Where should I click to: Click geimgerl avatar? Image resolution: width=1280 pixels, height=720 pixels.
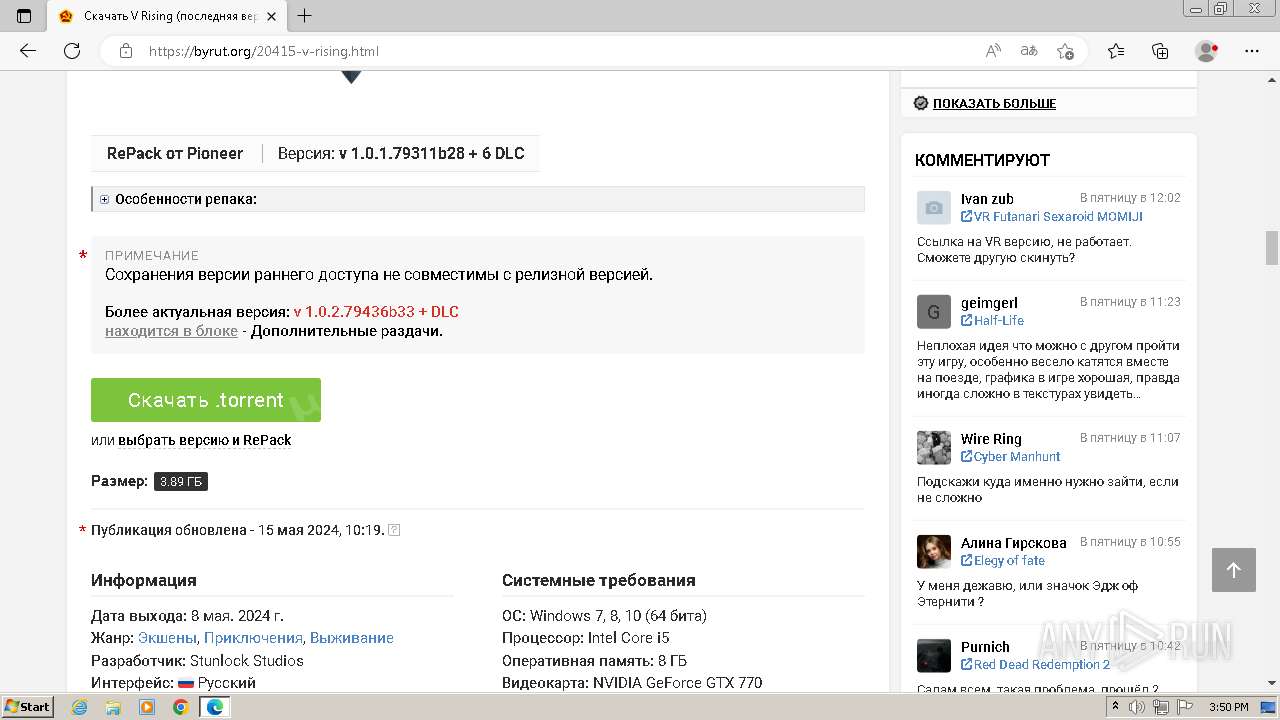point(934,312)
